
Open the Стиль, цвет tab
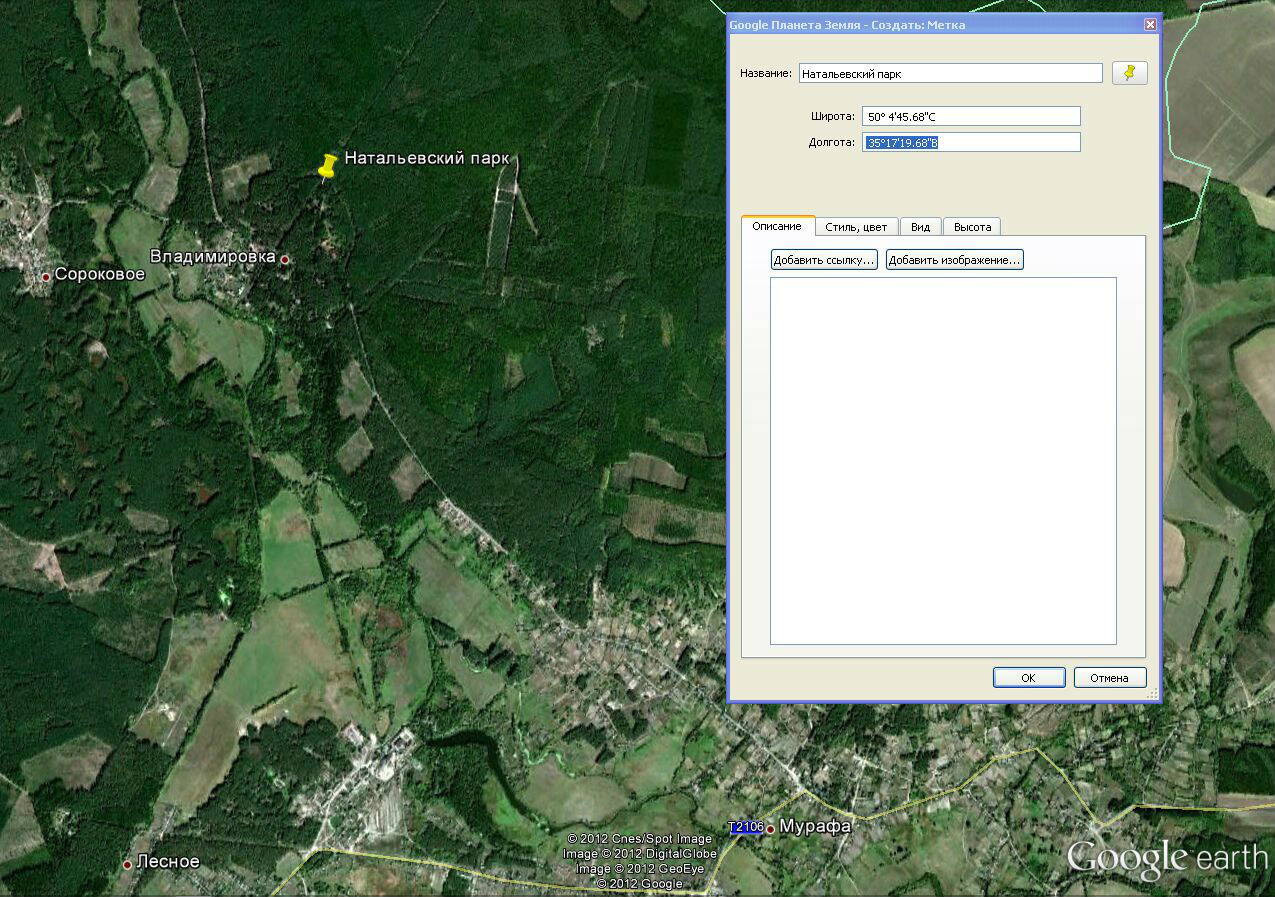point(856,227)
